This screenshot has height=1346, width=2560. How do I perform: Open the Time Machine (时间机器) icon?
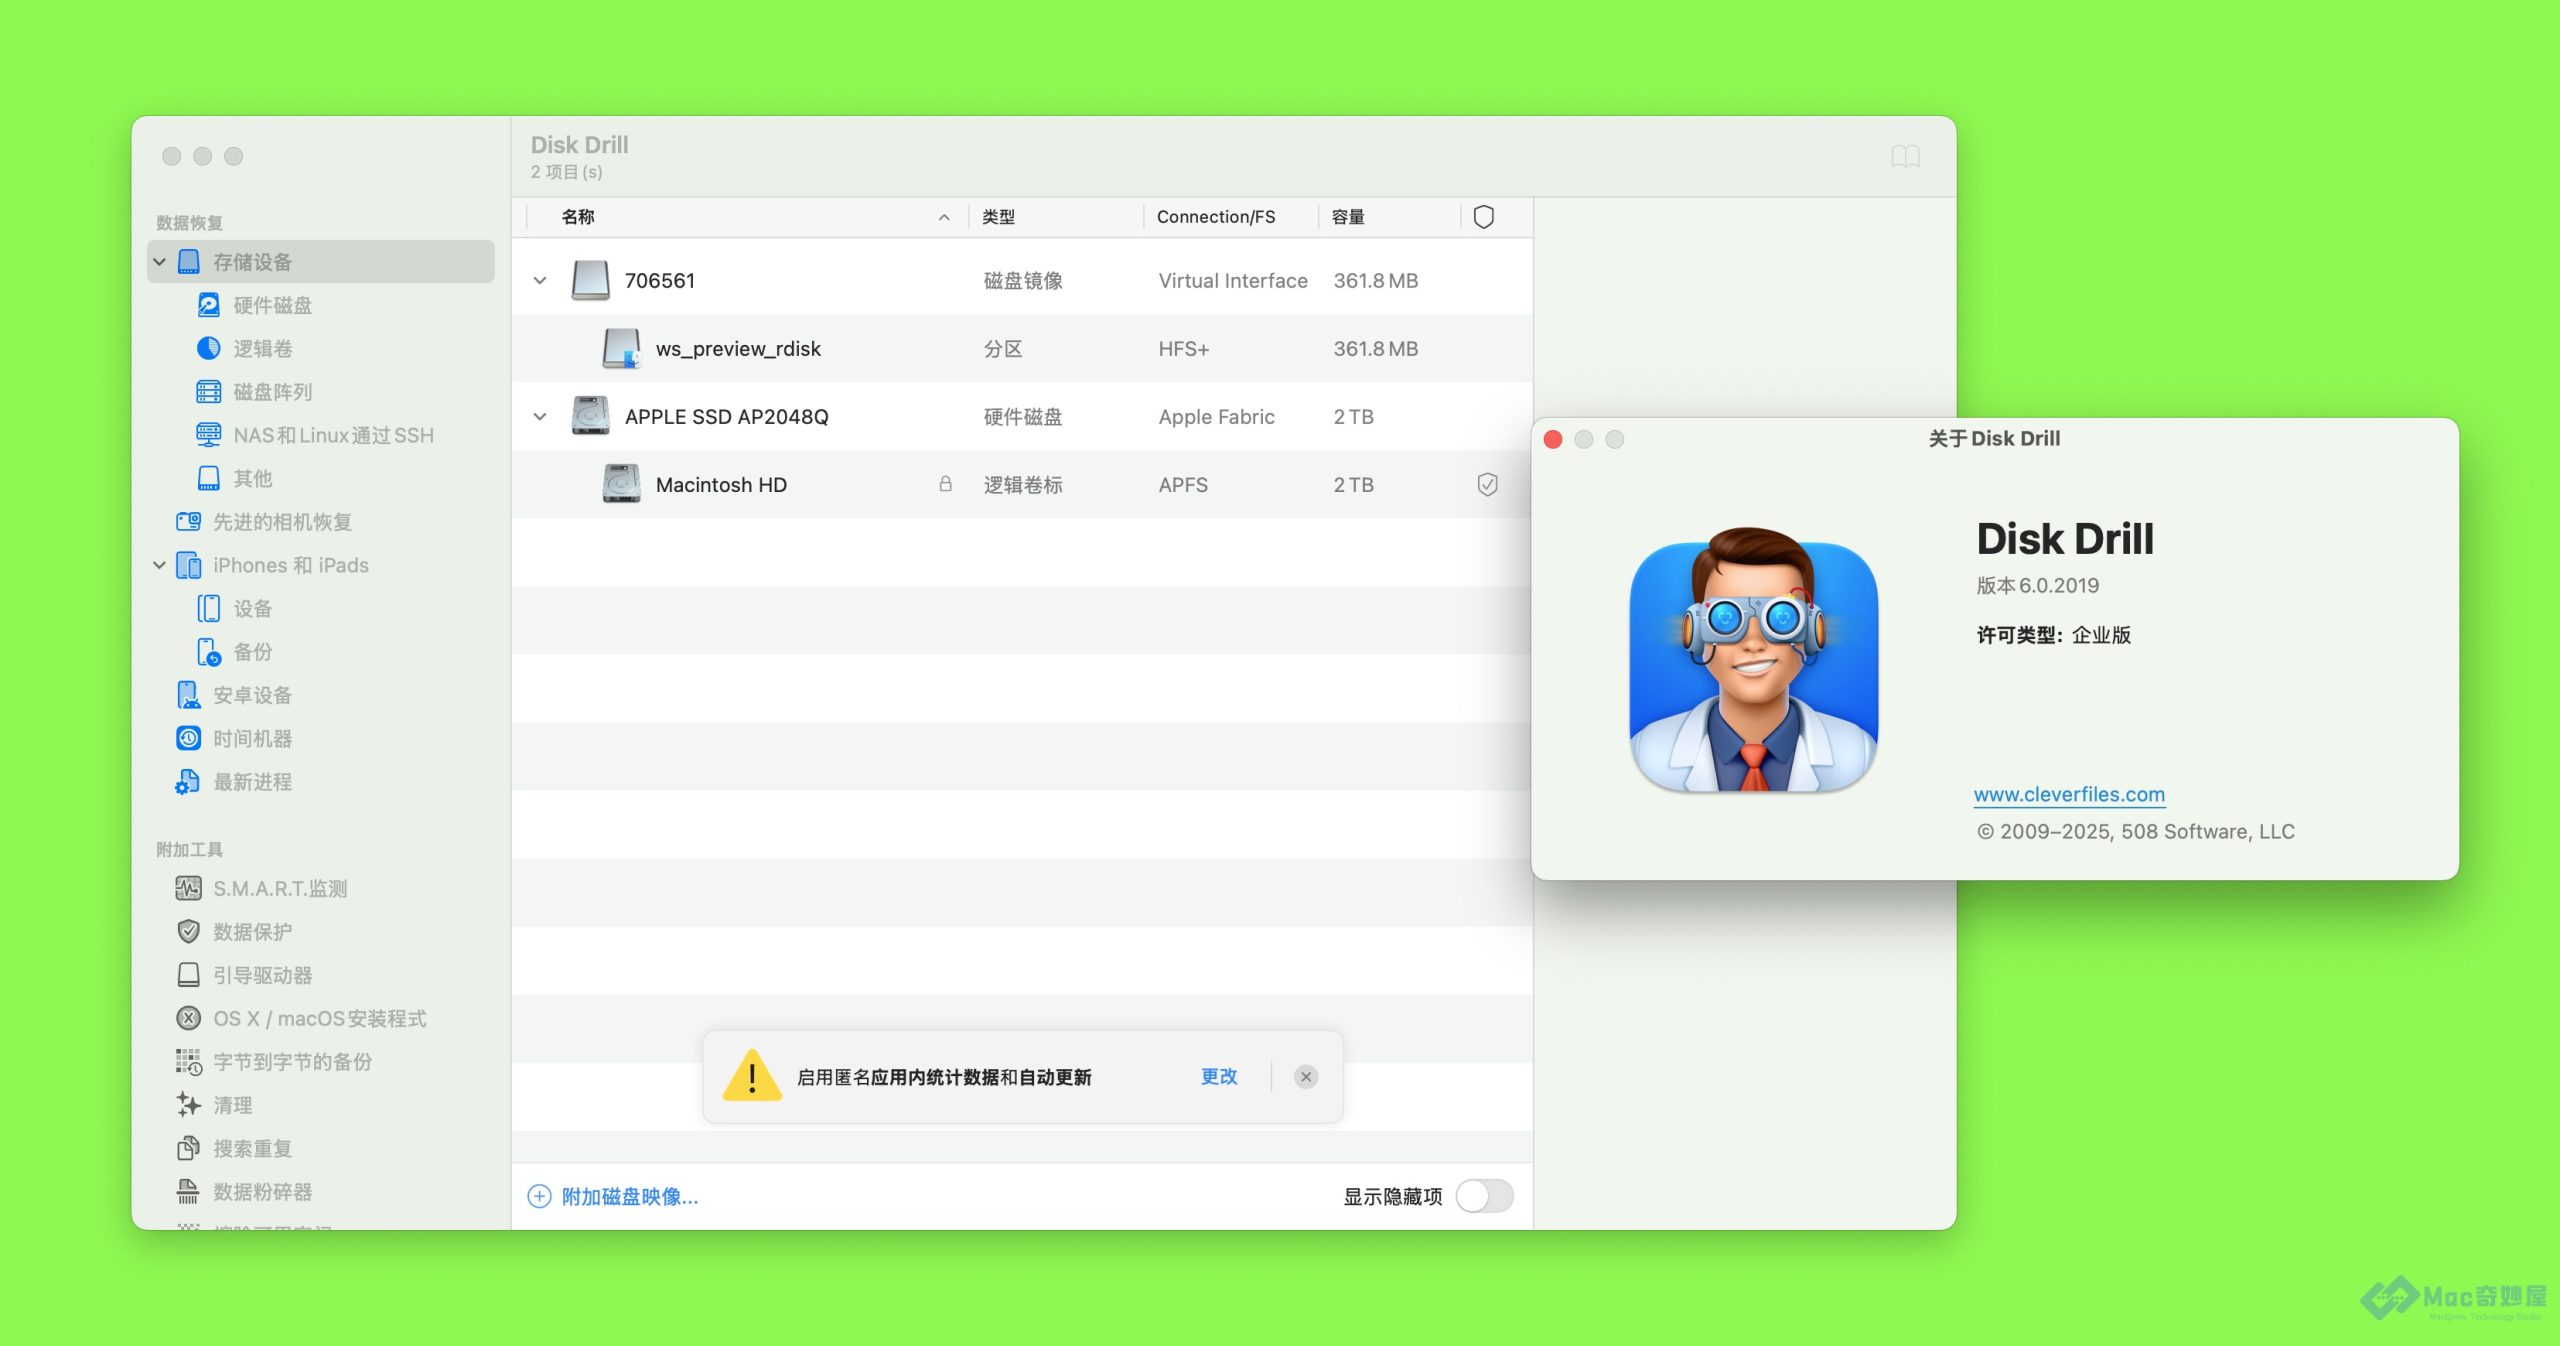(x=188, y=738)
